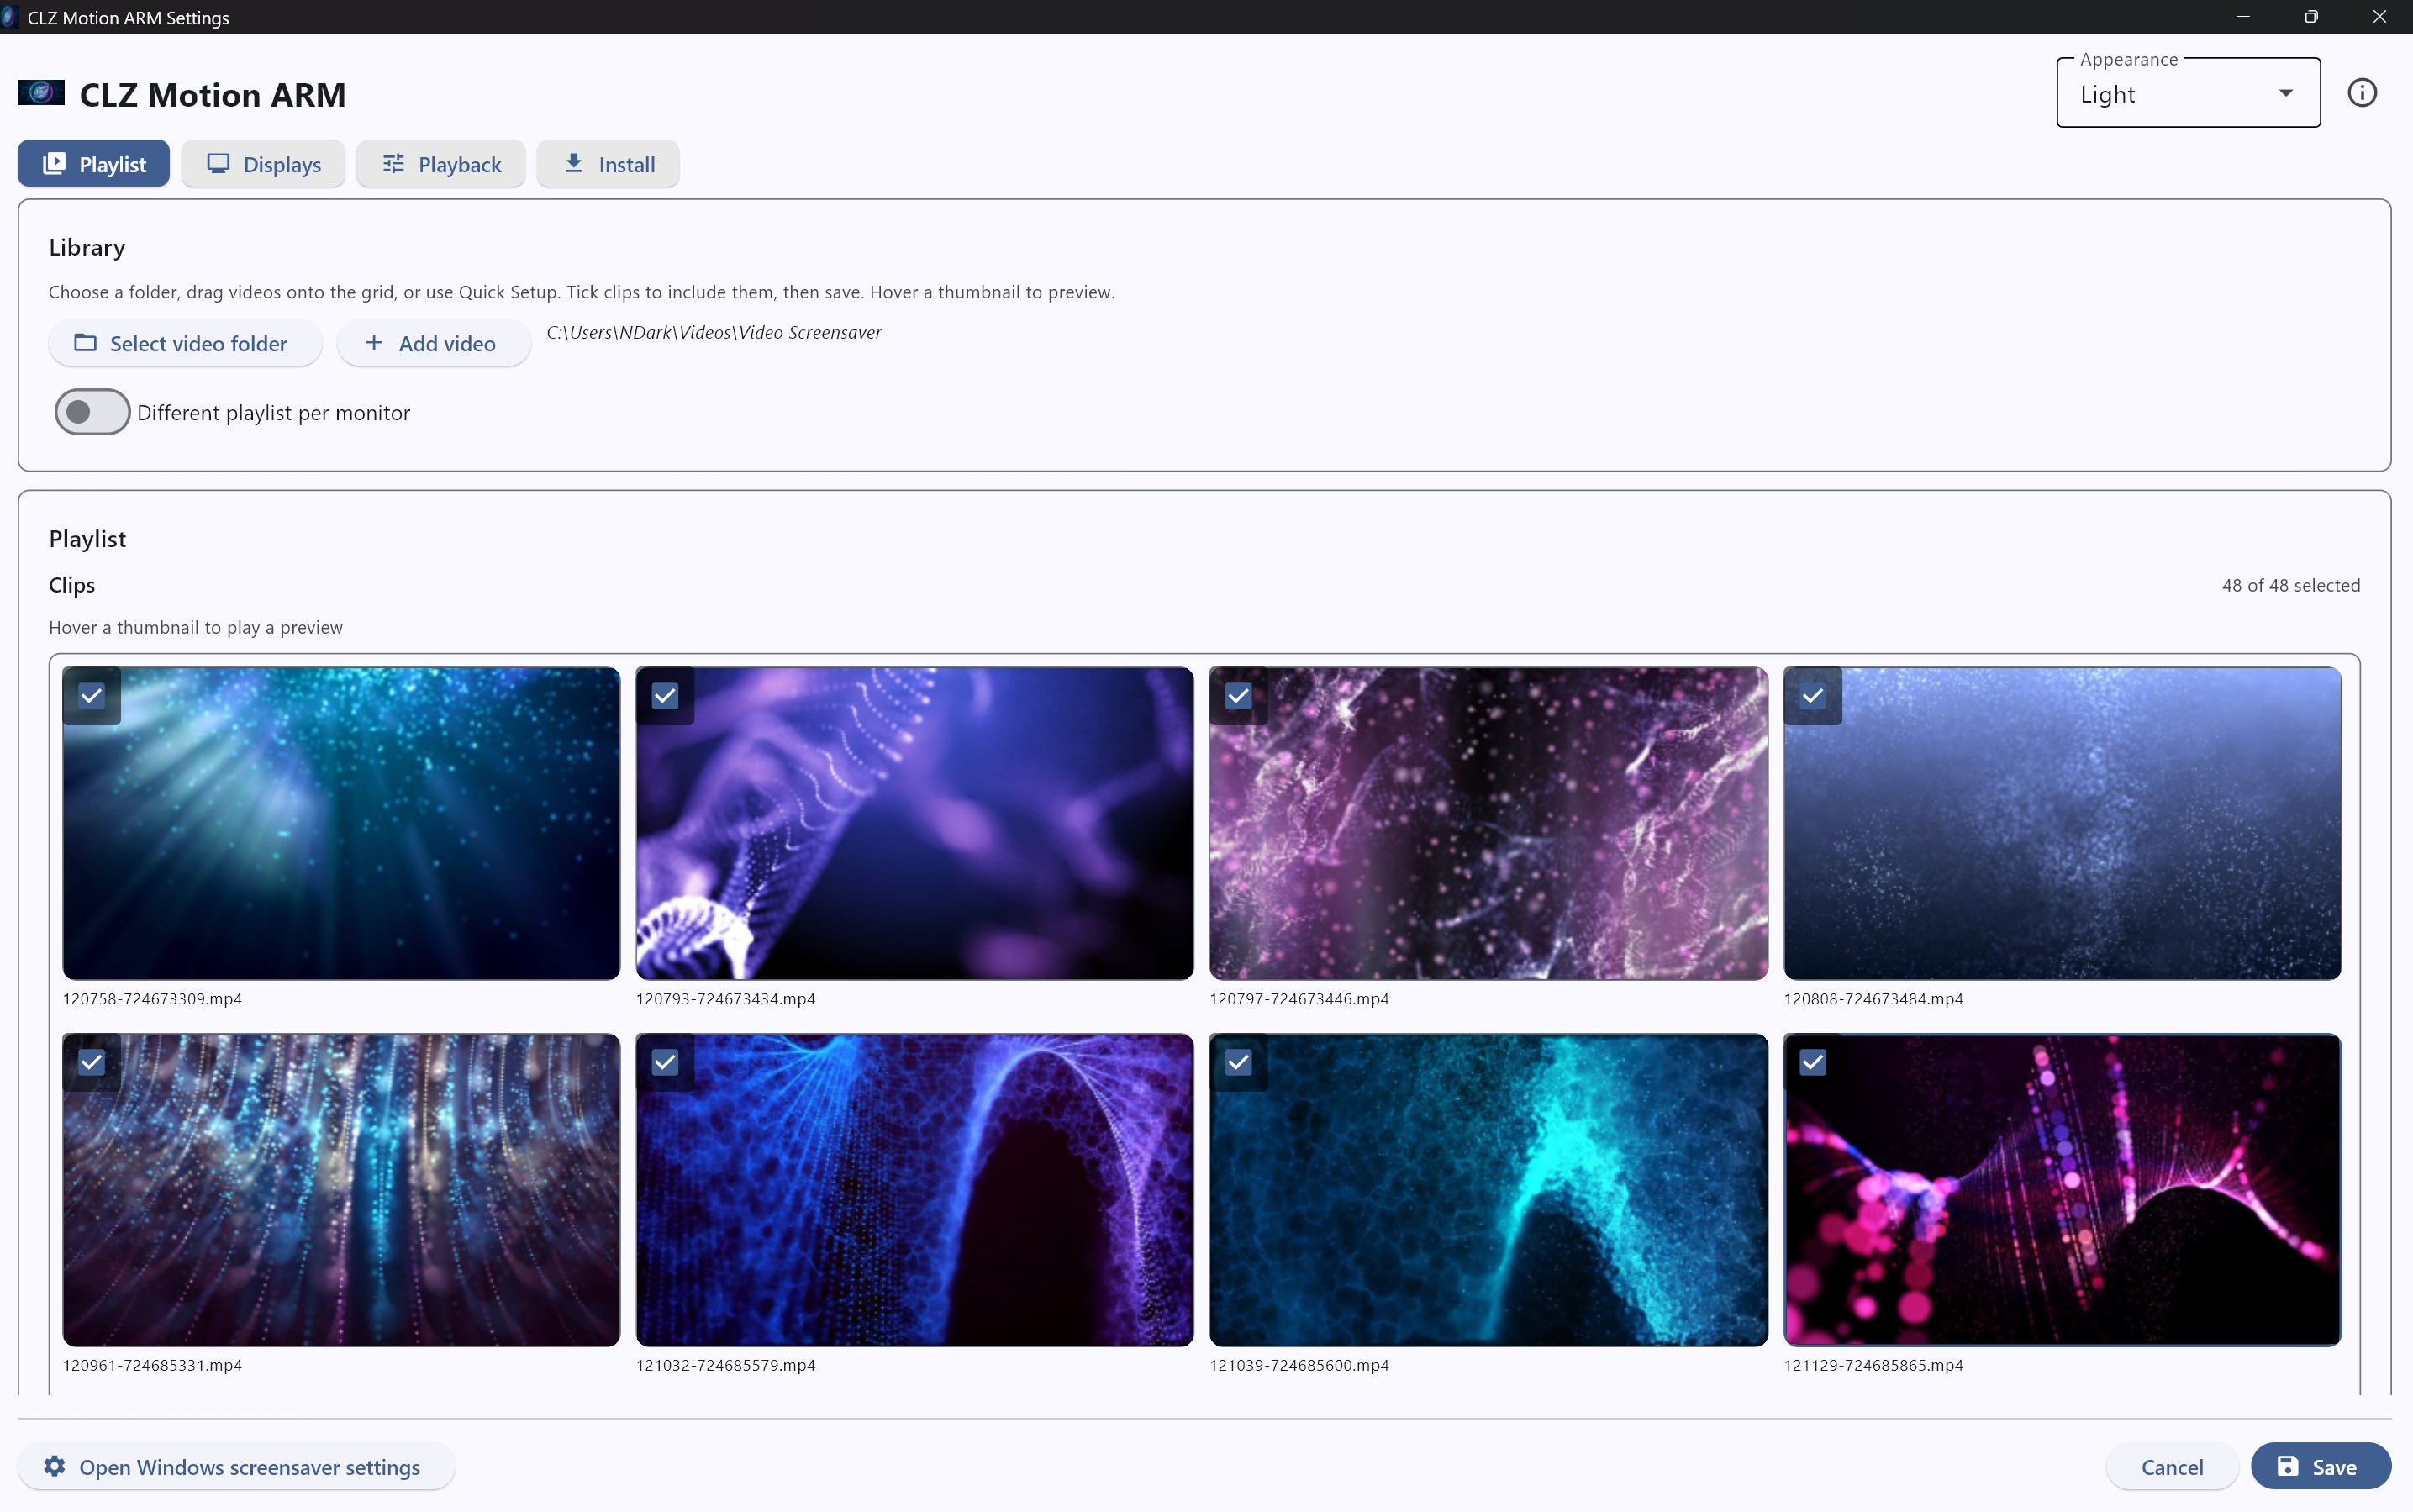Click thumbnail of 121032-724685579.mp4

click(x=914, y=1190)
